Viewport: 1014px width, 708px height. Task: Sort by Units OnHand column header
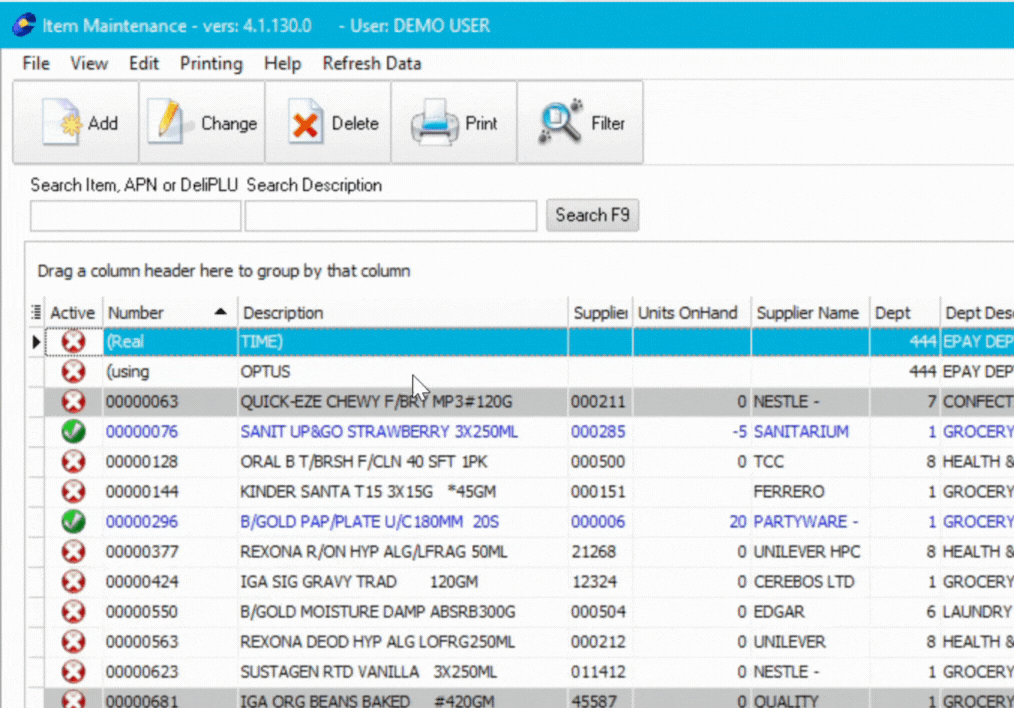pyautogui.click(x=691, y=313)
